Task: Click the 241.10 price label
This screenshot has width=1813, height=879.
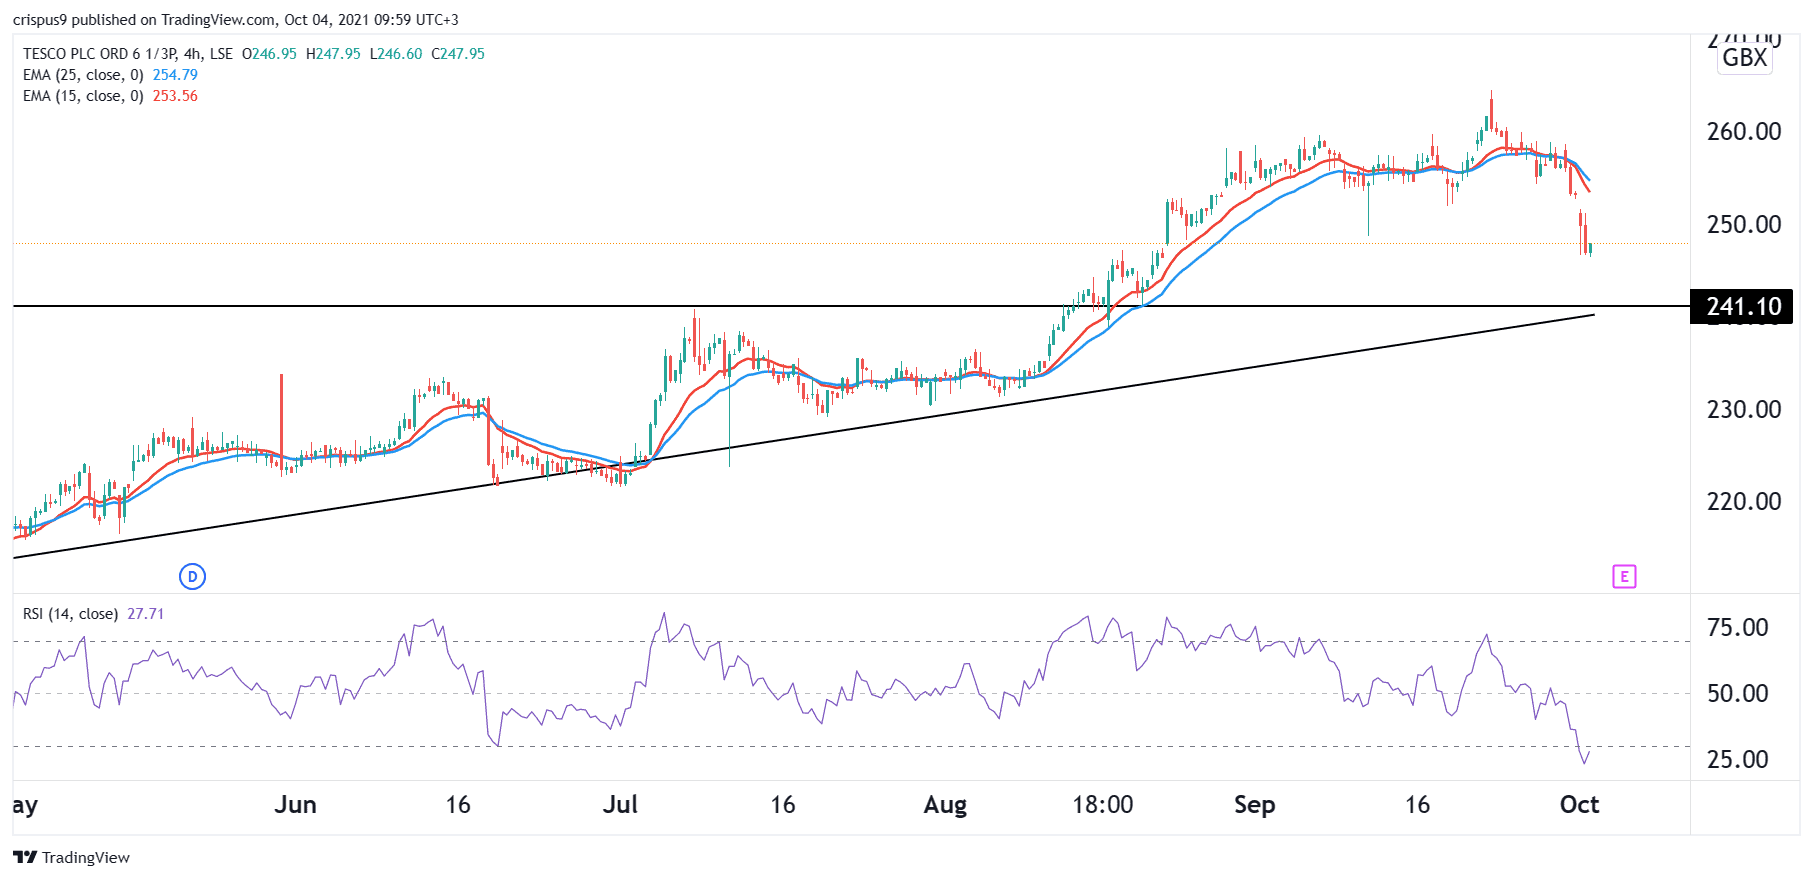Action: [1743, 307]
